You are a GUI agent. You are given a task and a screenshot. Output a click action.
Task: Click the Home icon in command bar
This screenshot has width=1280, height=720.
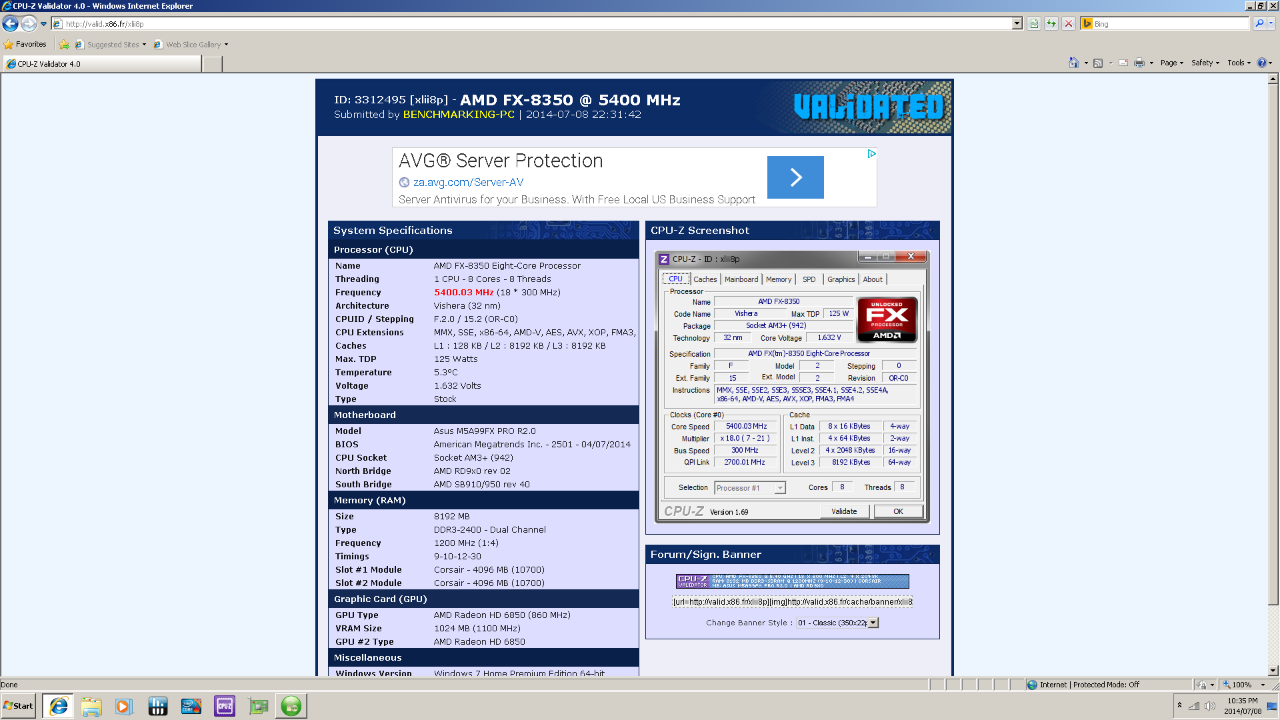click(x=1073, y=62)
